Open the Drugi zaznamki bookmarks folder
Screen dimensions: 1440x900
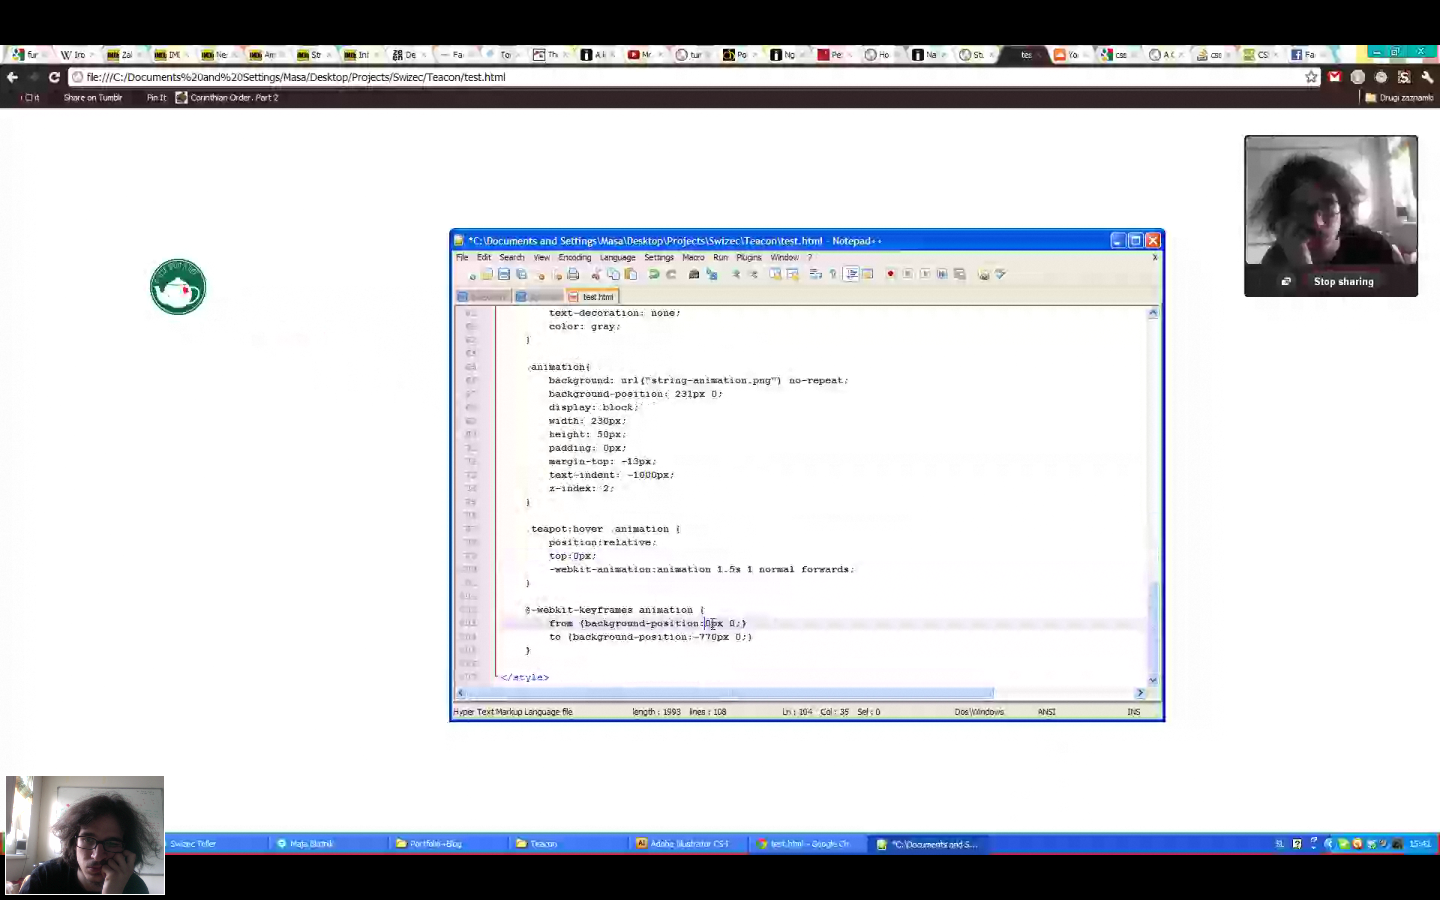(1400, 98)
